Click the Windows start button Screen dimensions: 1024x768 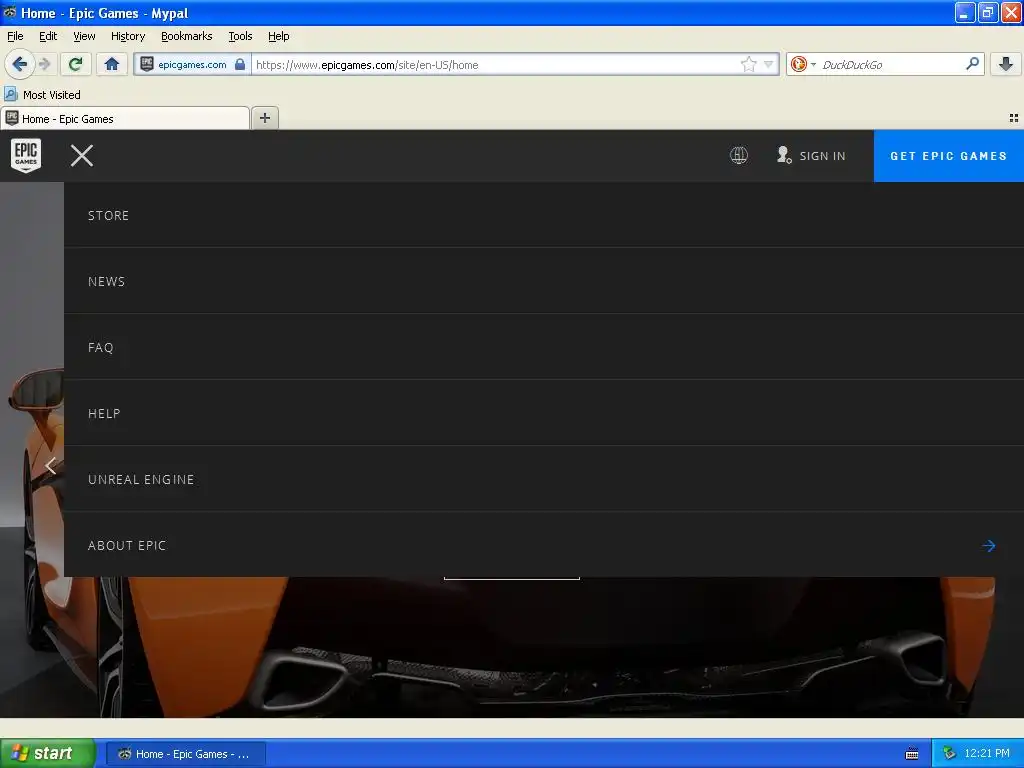[x=48, y=753]
